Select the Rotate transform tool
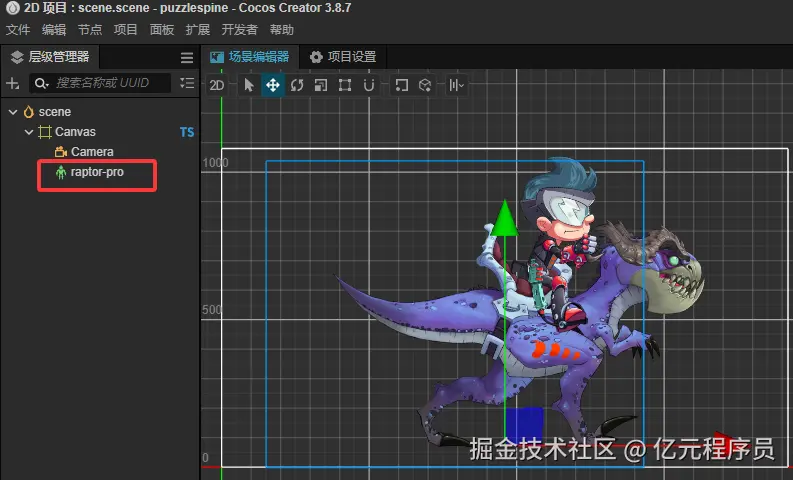 click(x=297, y=85)
